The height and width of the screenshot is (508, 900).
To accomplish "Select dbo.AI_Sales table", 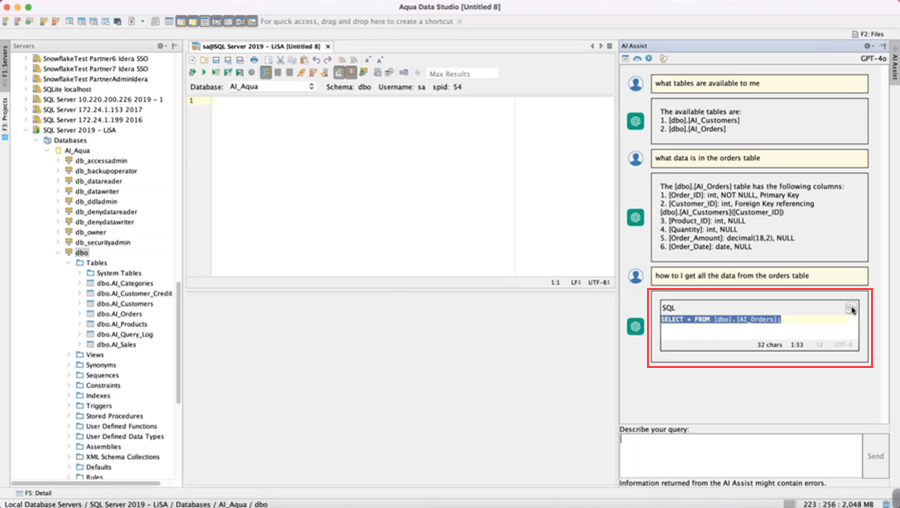I will [116, 344].
